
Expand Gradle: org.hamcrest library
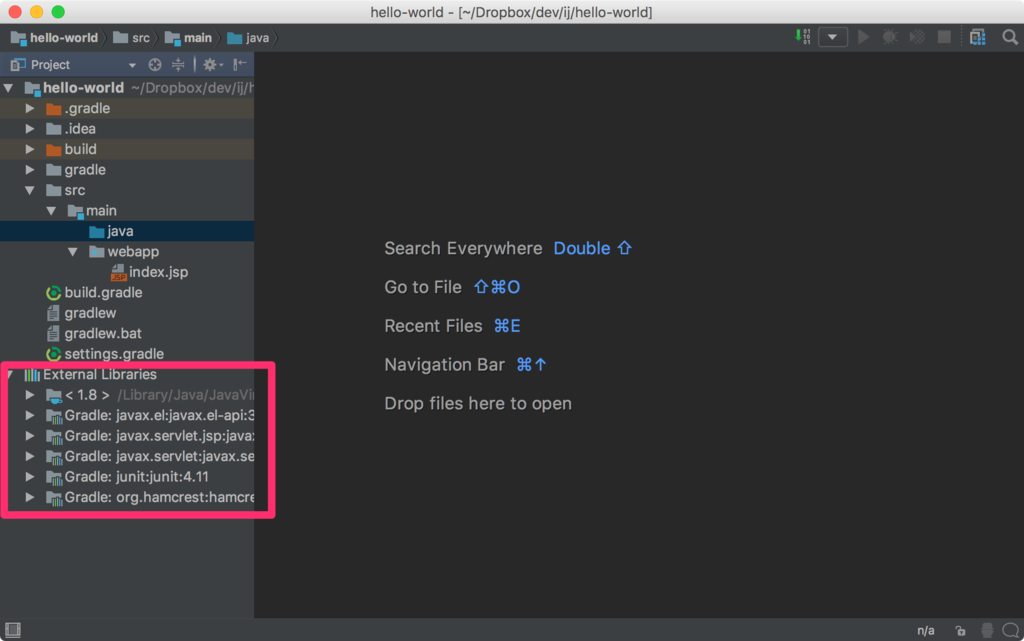[x=29, y=497]
